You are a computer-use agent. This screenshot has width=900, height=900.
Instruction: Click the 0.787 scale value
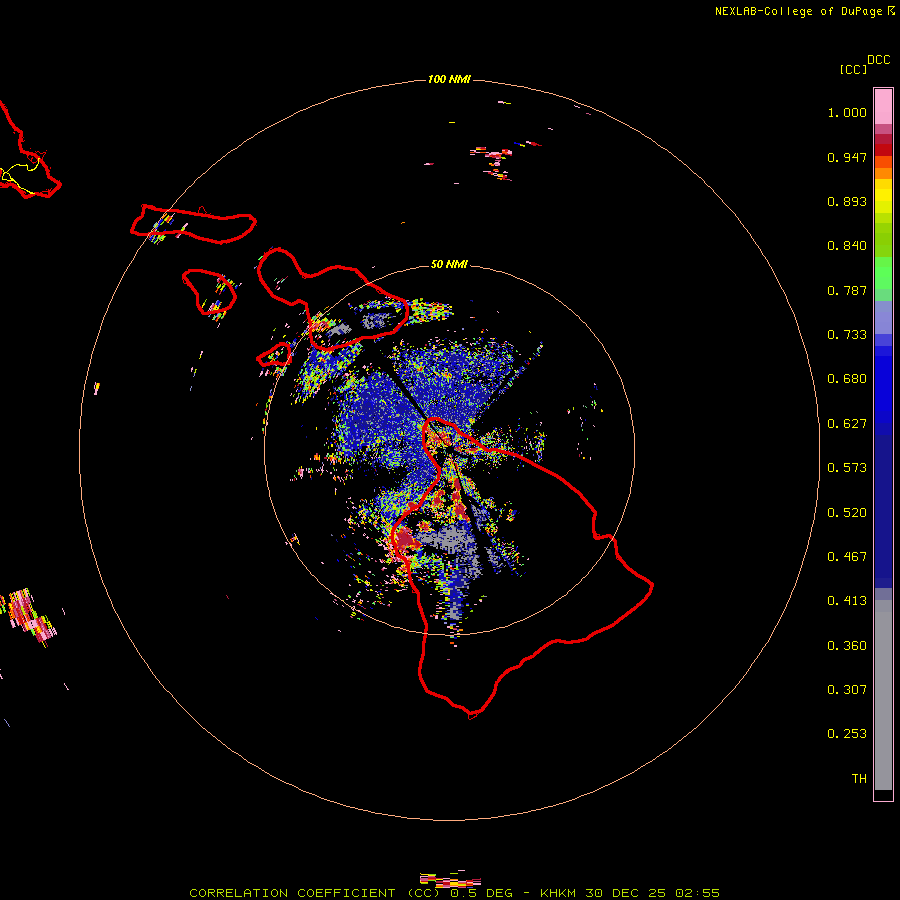tap(847, 290)
